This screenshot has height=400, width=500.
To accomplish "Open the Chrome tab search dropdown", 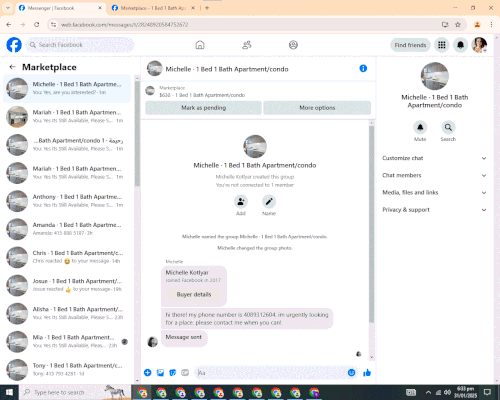I will 7,8.
